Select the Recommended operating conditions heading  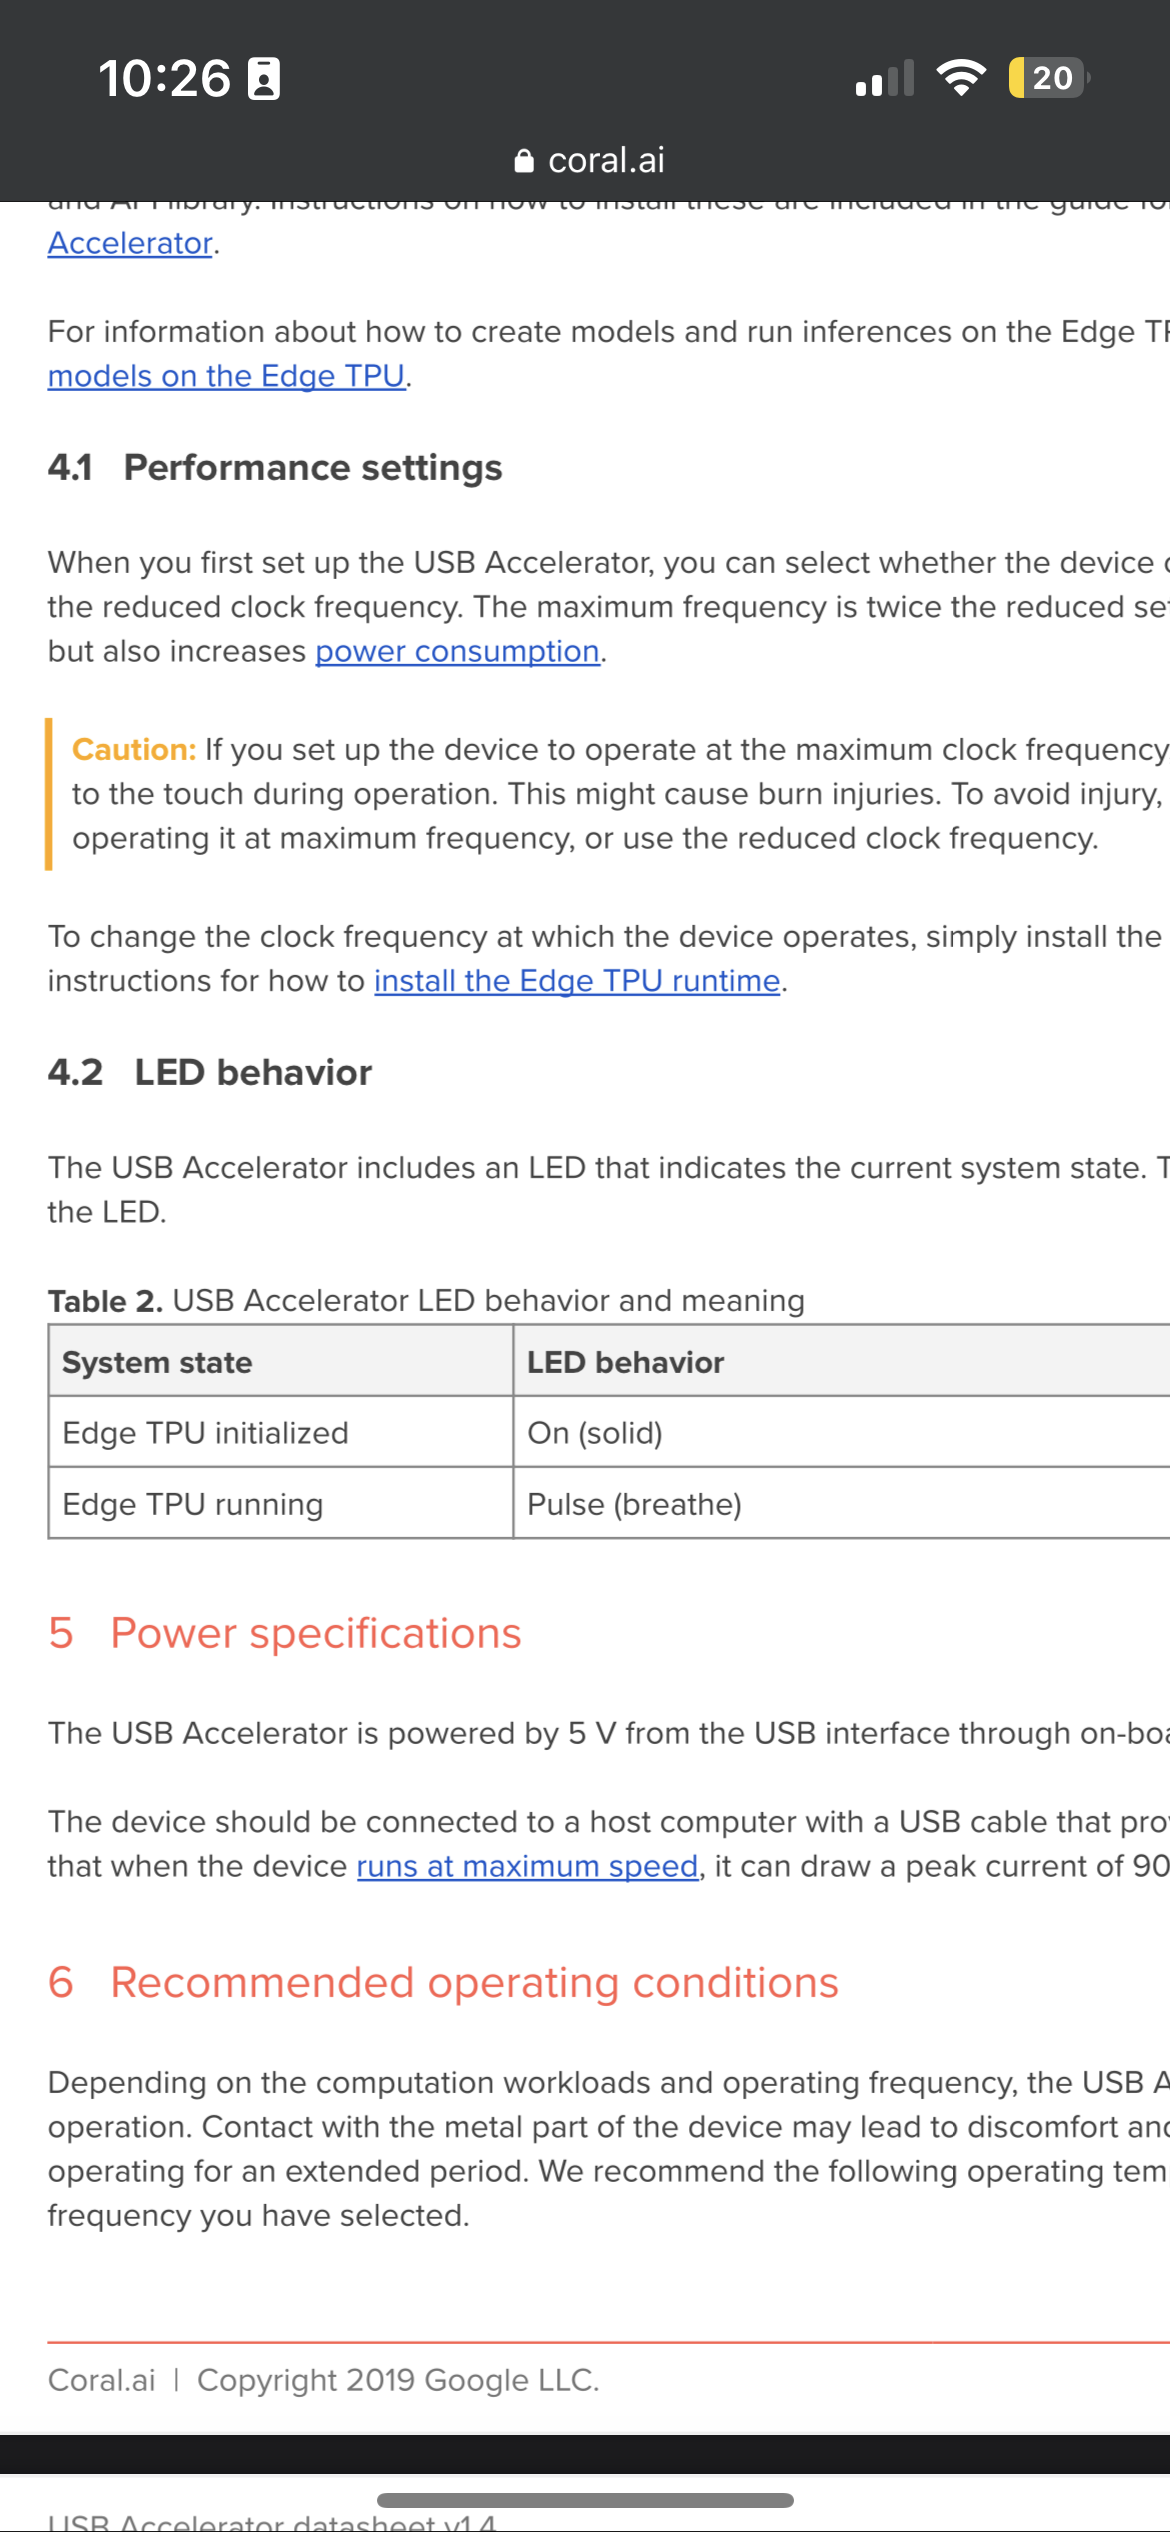click(x=443, y=1981)
